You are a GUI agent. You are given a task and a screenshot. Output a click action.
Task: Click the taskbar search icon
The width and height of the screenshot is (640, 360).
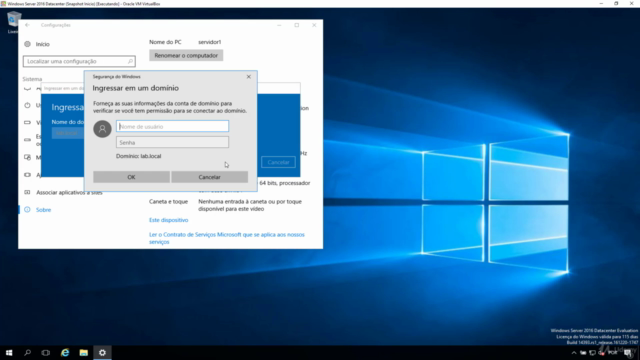27,353
